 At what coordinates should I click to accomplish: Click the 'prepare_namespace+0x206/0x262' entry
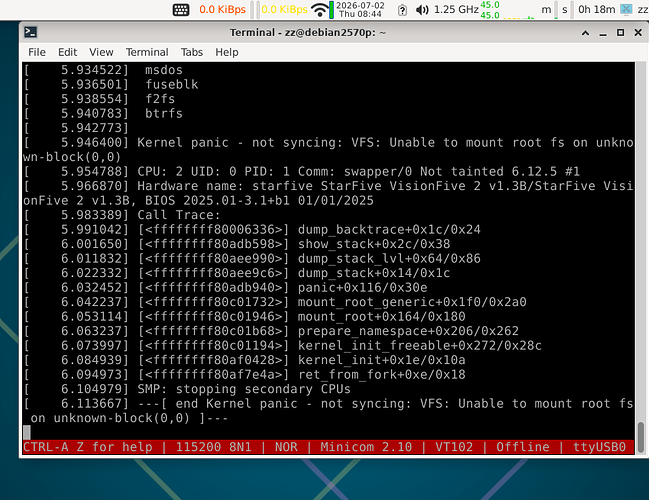(408, 331)
